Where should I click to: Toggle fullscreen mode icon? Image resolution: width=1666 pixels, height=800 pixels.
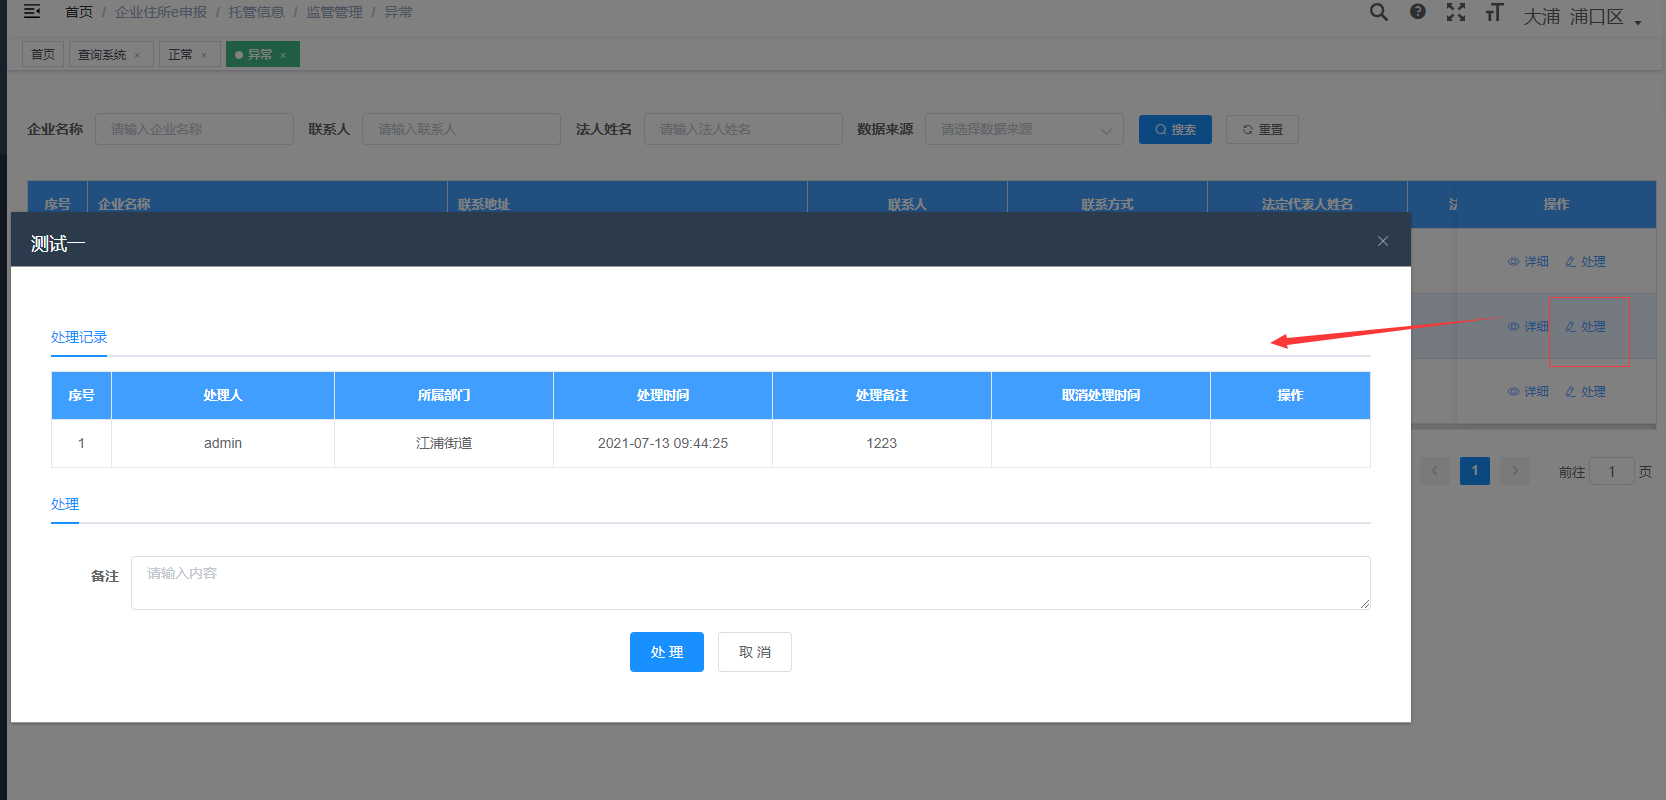click(x=1456, y=12)
